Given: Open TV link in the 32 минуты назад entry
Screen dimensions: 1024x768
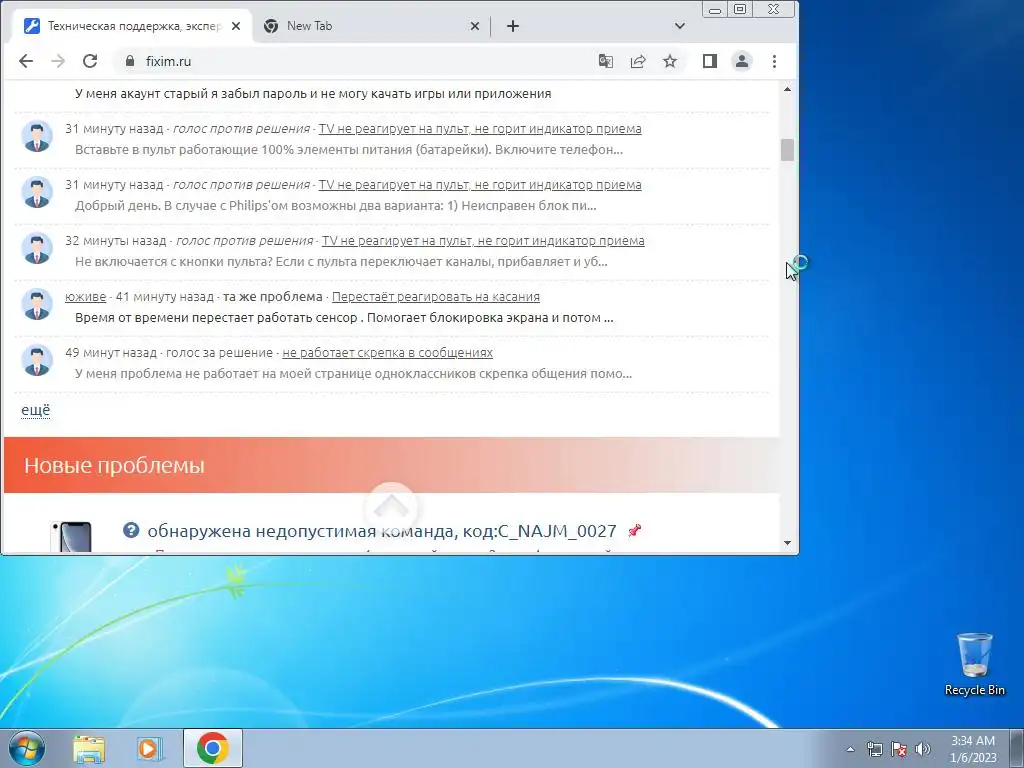Looking at the screenshot, I should pyautogui.click(x=483, y=240).
